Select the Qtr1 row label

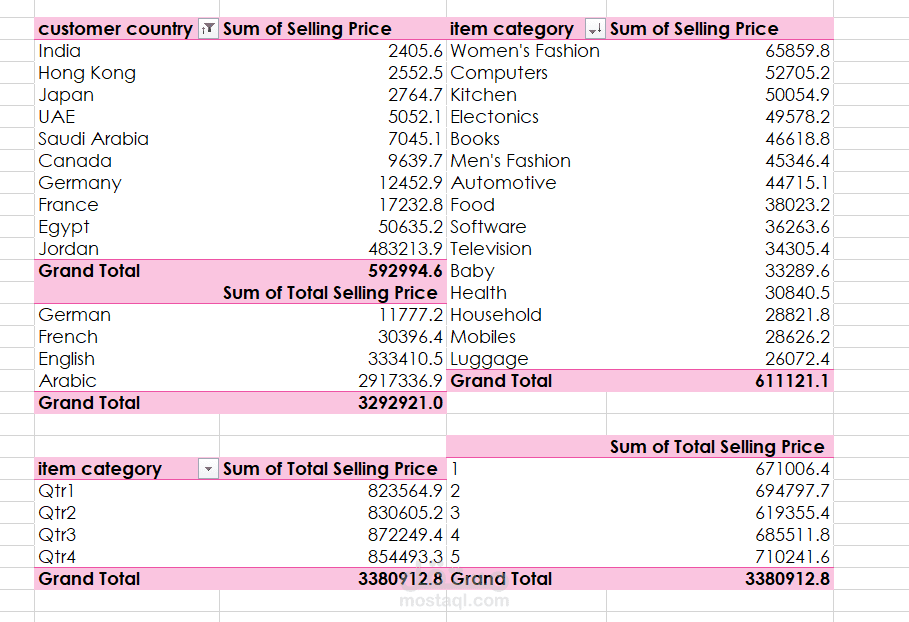tap(57, 491)
